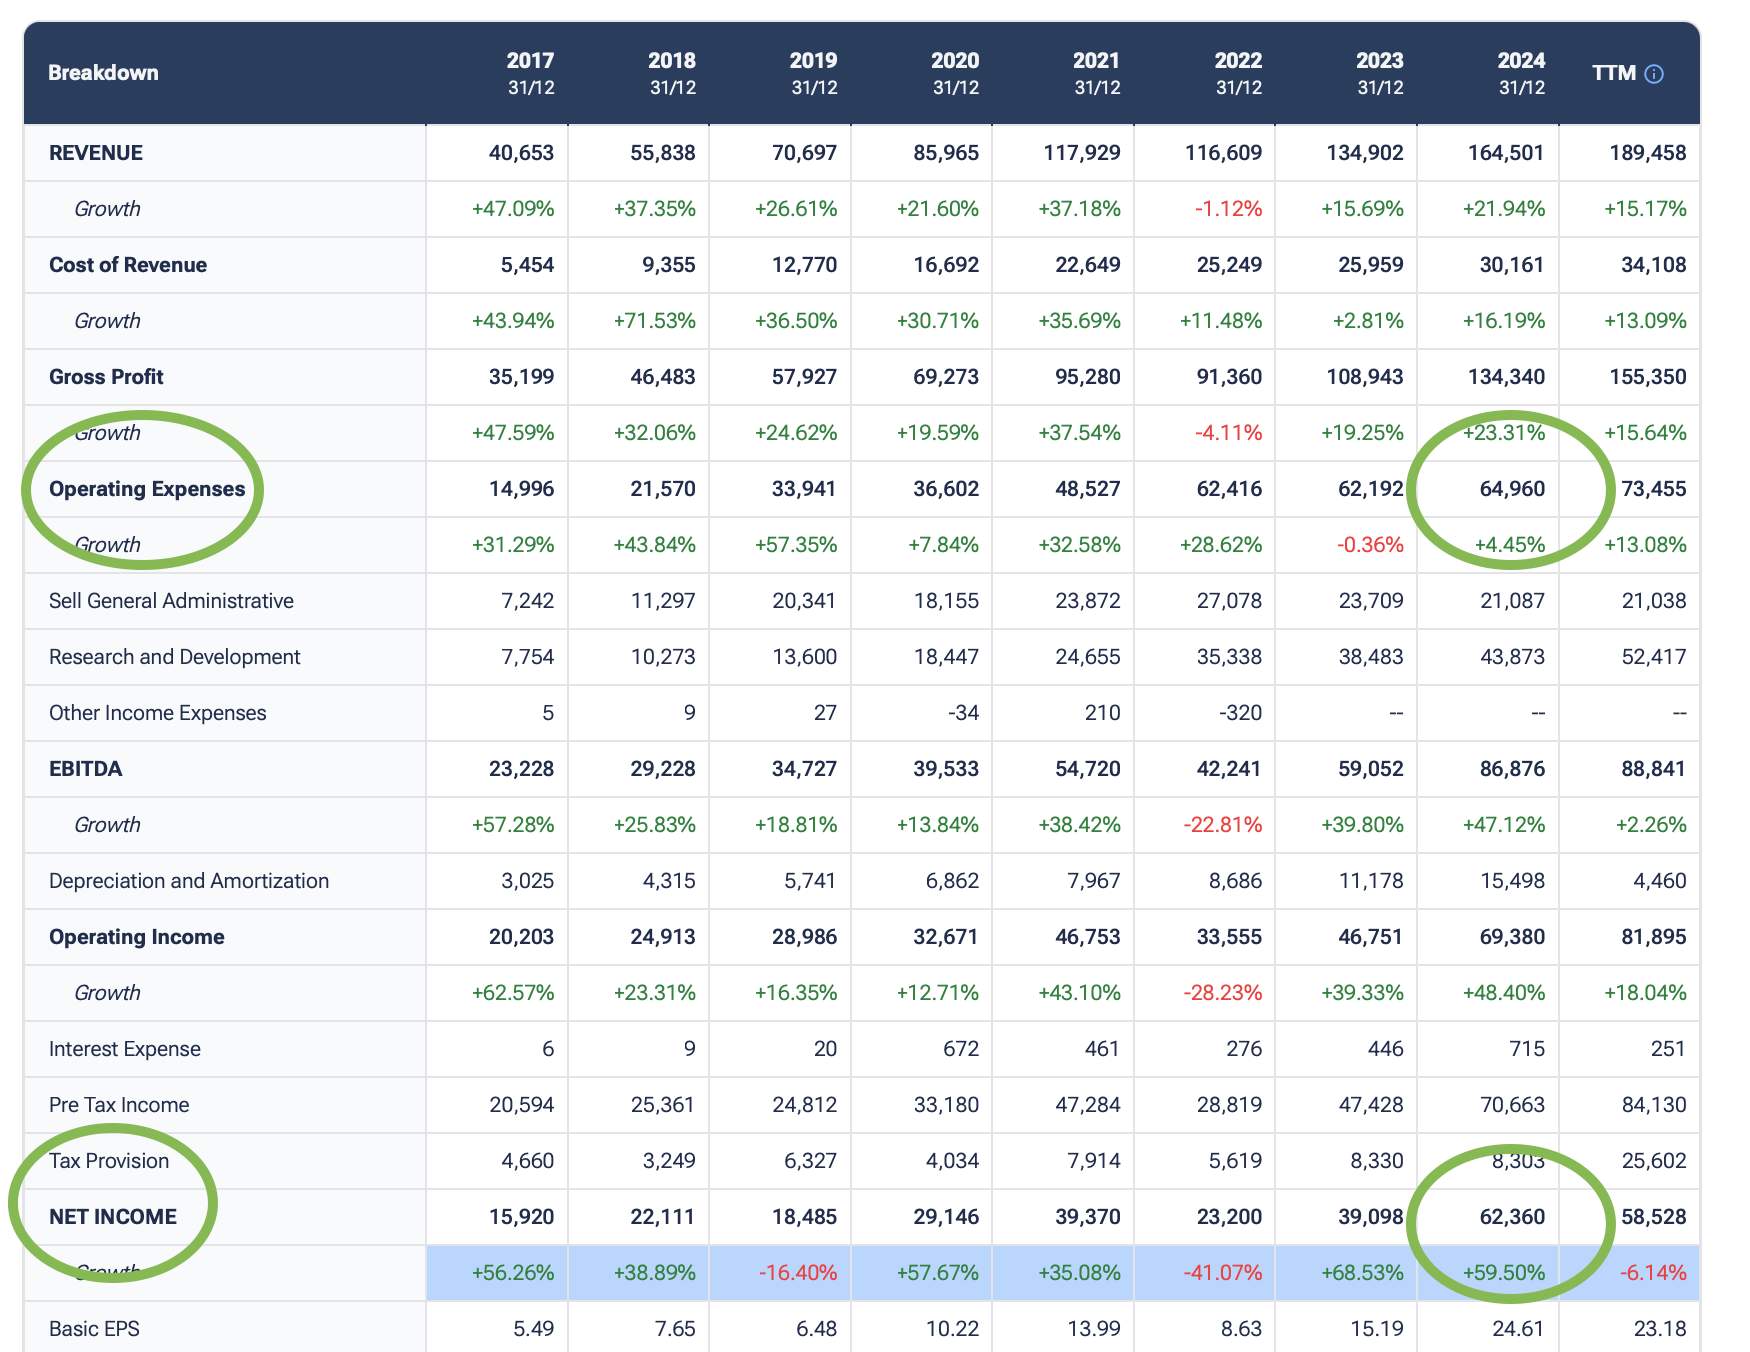
Task: Click the Research and Development row label
Action: 174,657
